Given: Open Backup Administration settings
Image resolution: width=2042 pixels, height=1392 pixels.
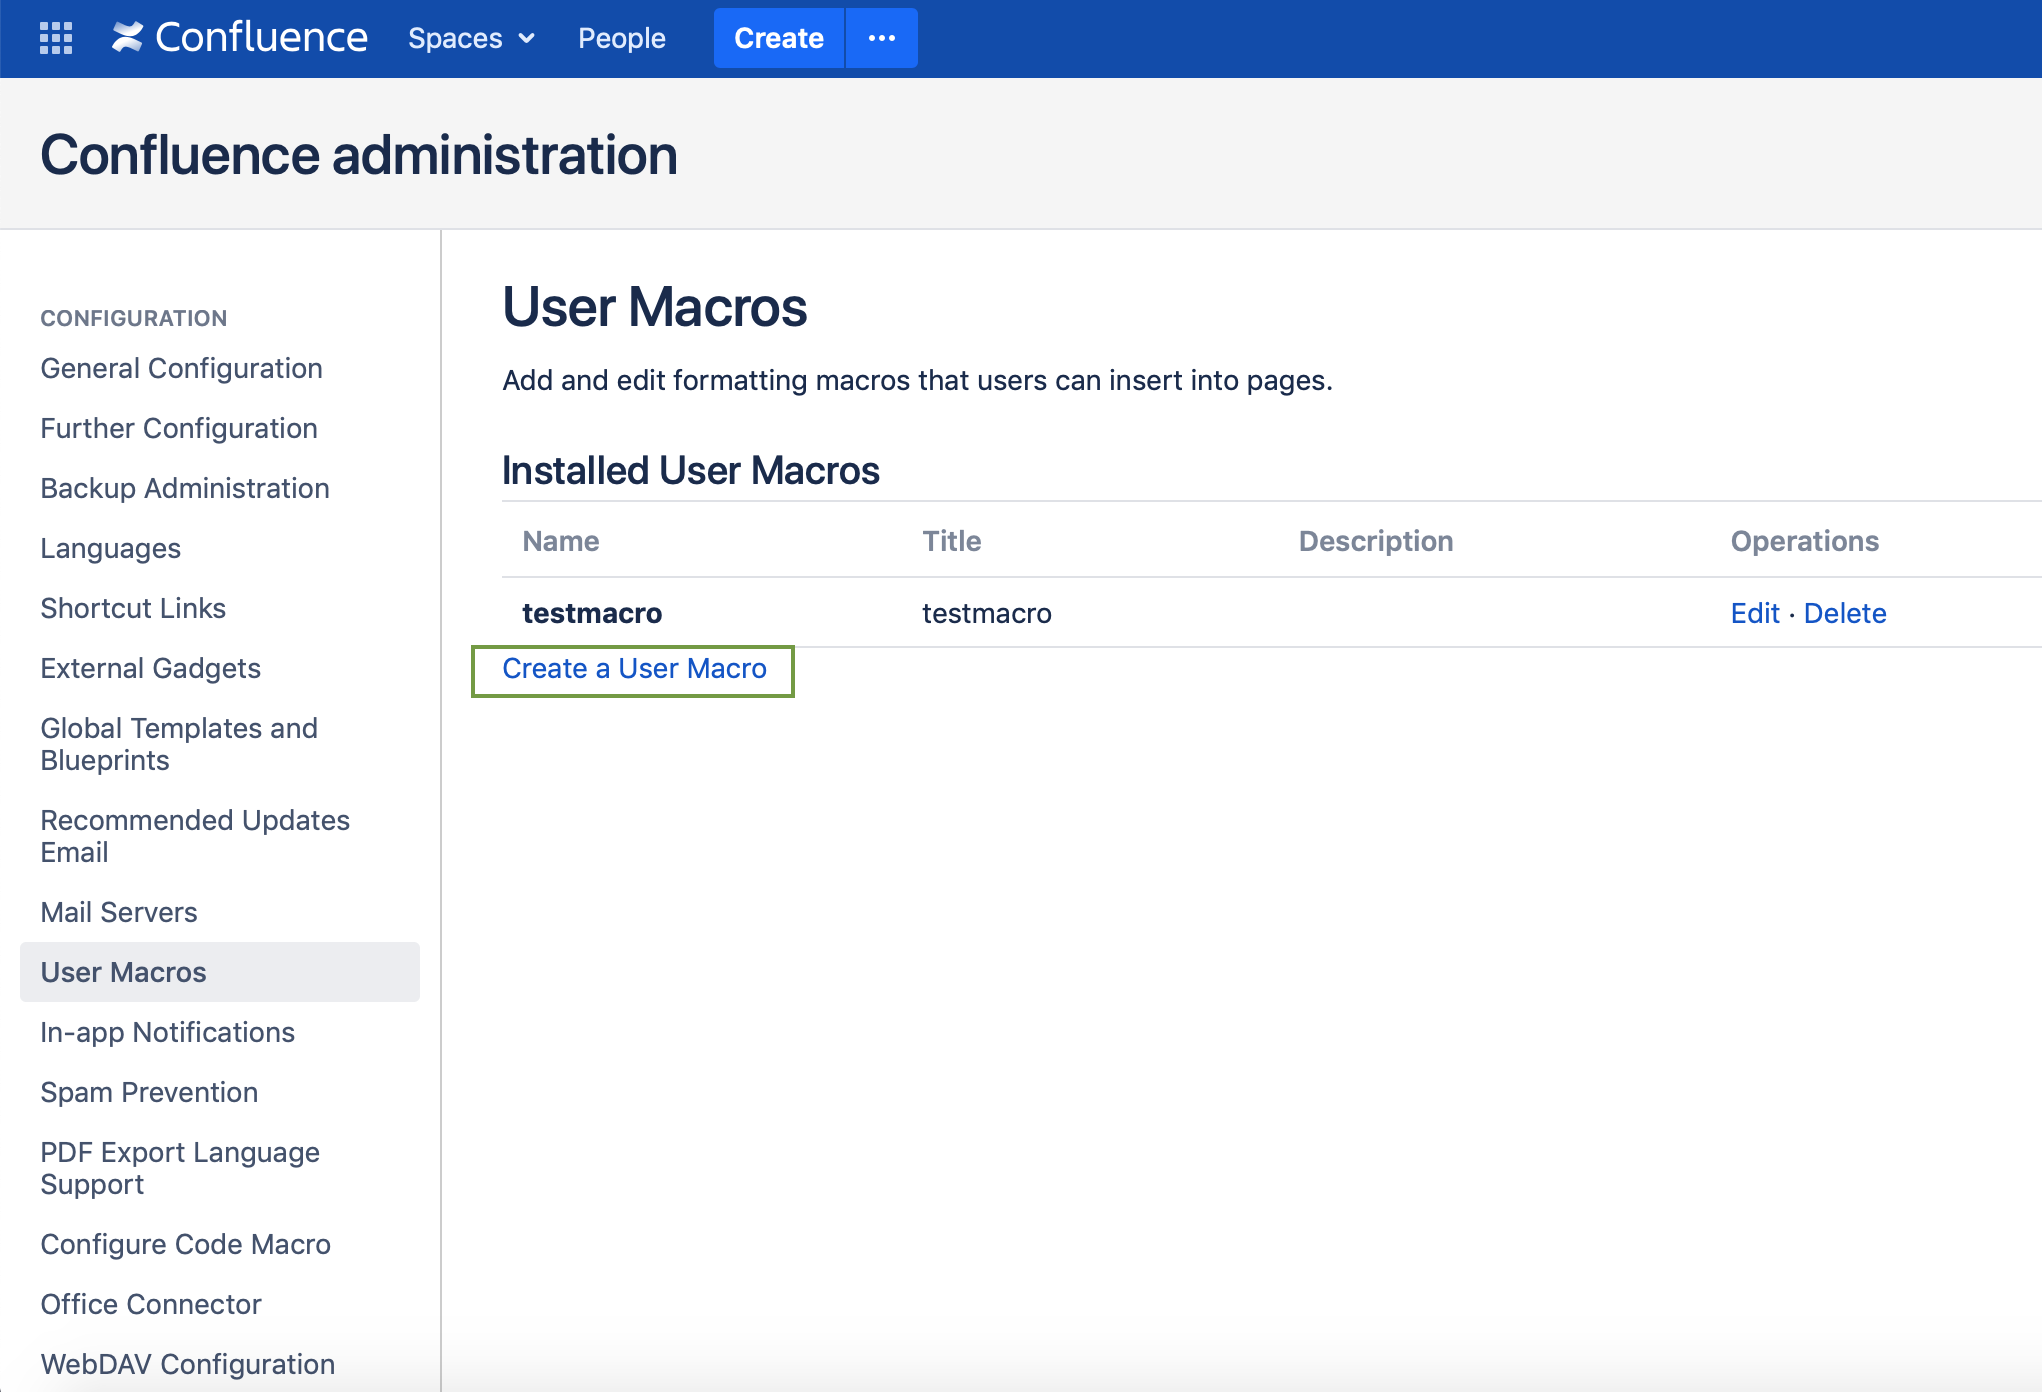Looking at the screenshot, I should coord(185,488).
